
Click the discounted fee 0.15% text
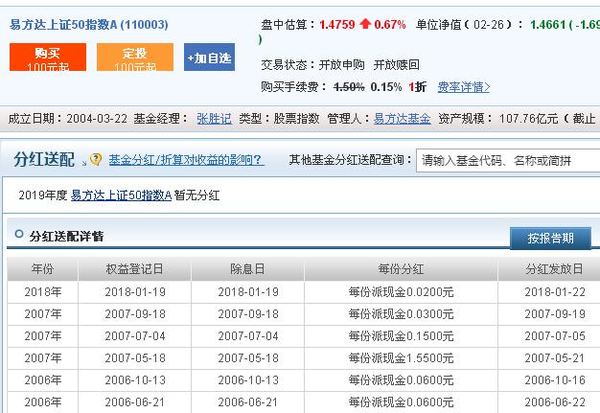click(x=386, y=87)
